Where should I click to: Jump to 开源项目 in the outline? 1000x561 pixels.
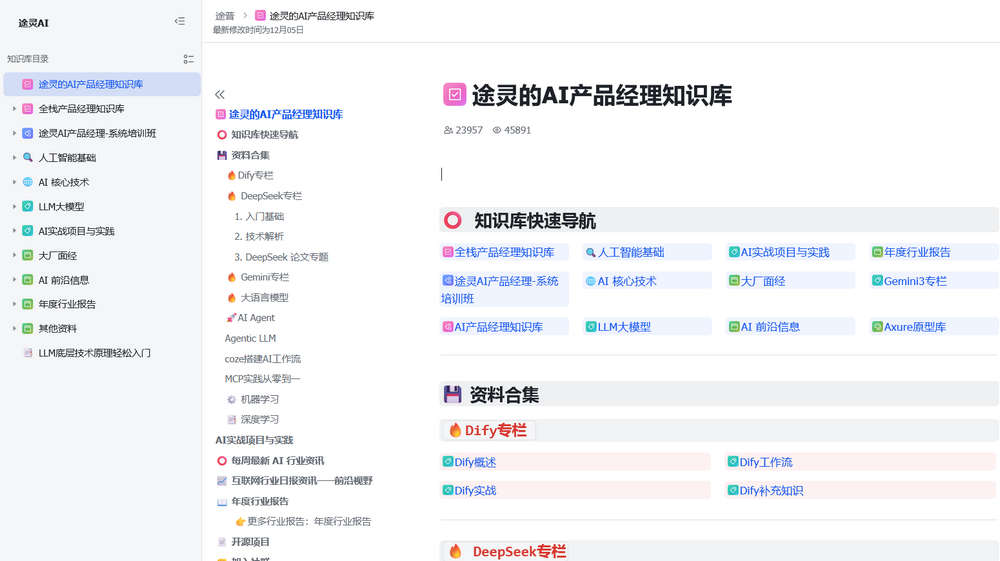(x=250, y=542)
